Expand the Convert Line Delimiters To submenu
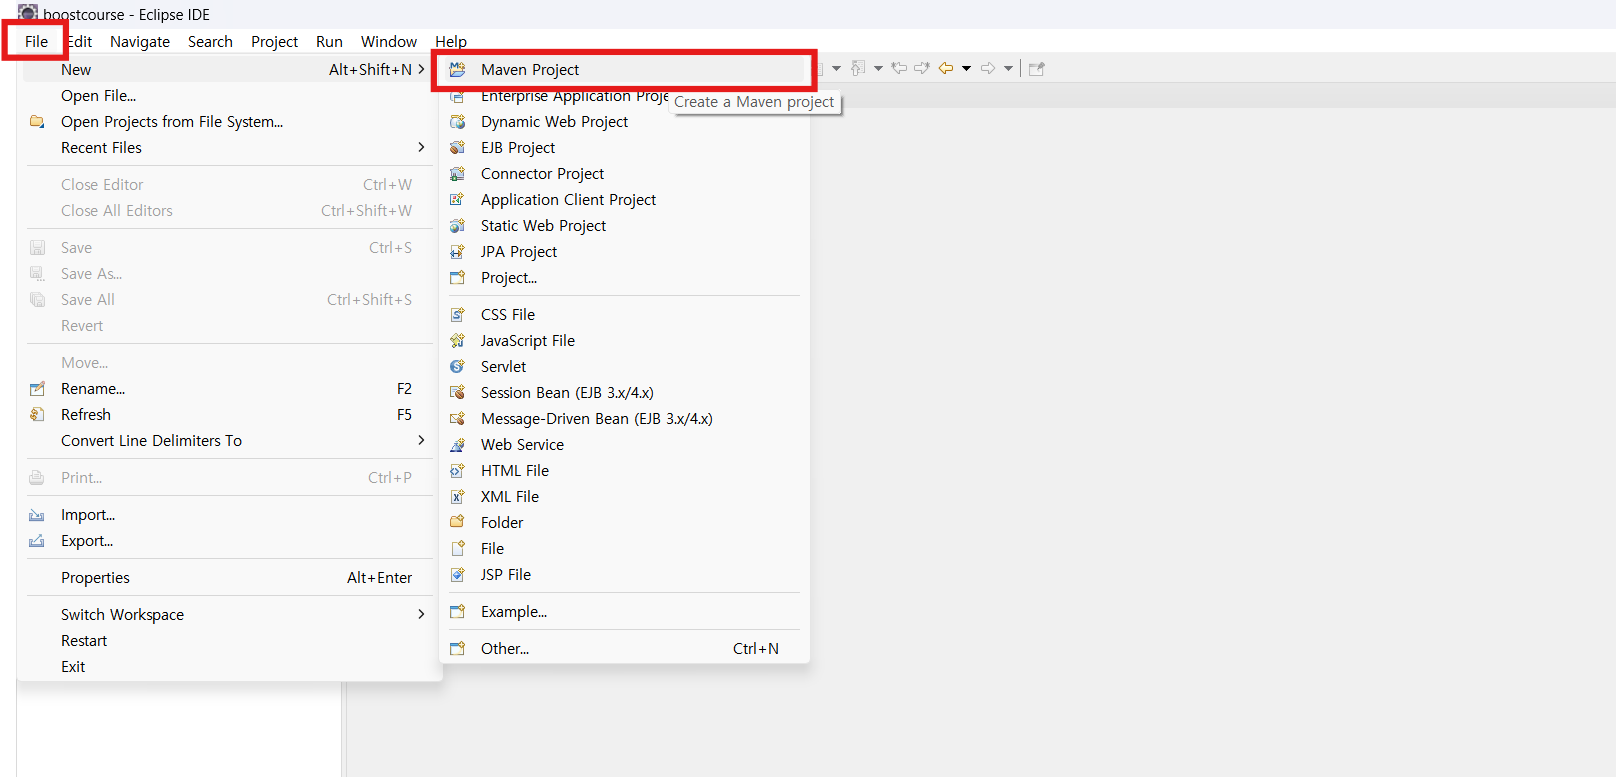This screenshot has height=777, width=1616. tap(421, 440)
